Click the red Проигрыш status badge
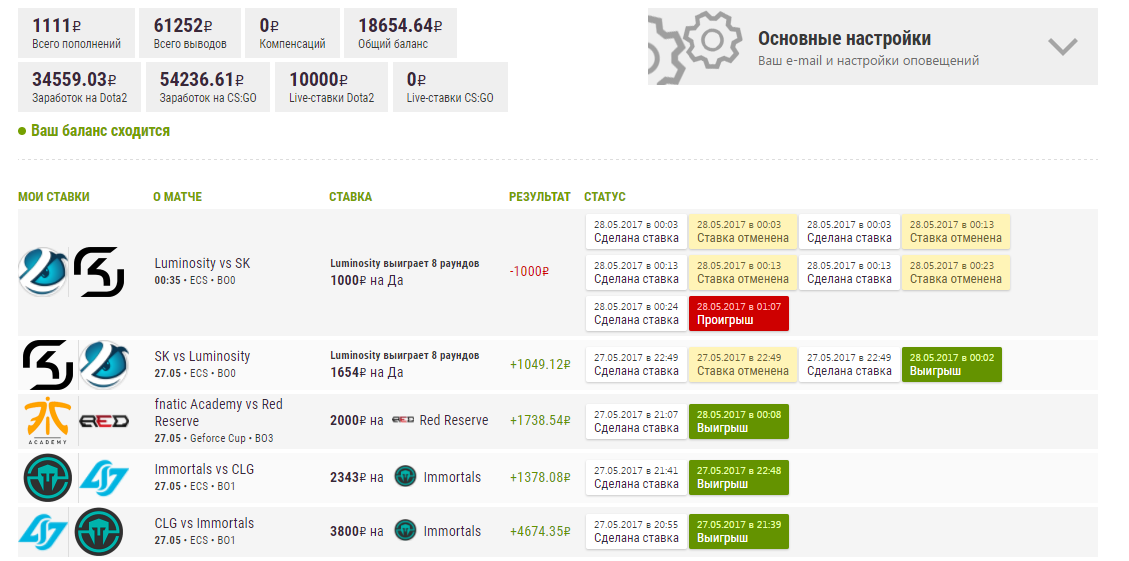 click(739, 313)
